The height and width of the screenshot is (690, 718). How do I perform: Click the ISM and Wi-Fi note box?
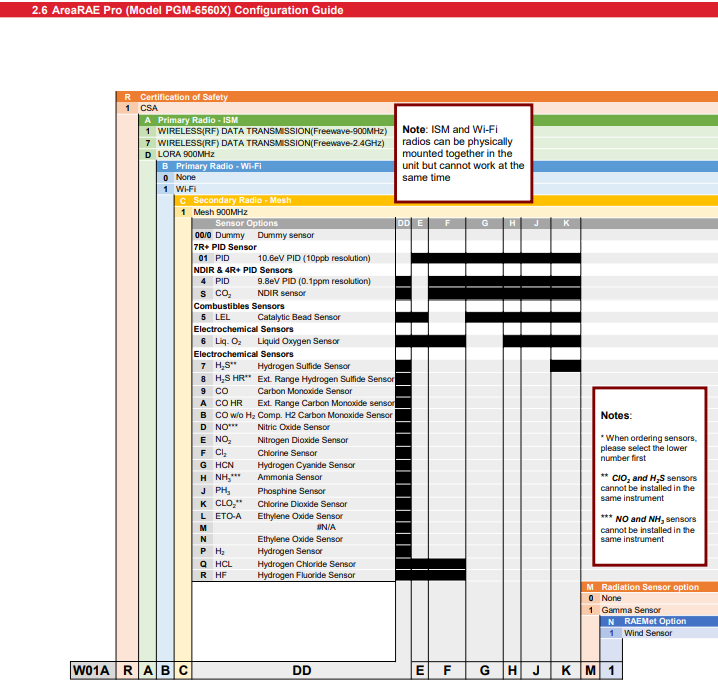point(463,153)
